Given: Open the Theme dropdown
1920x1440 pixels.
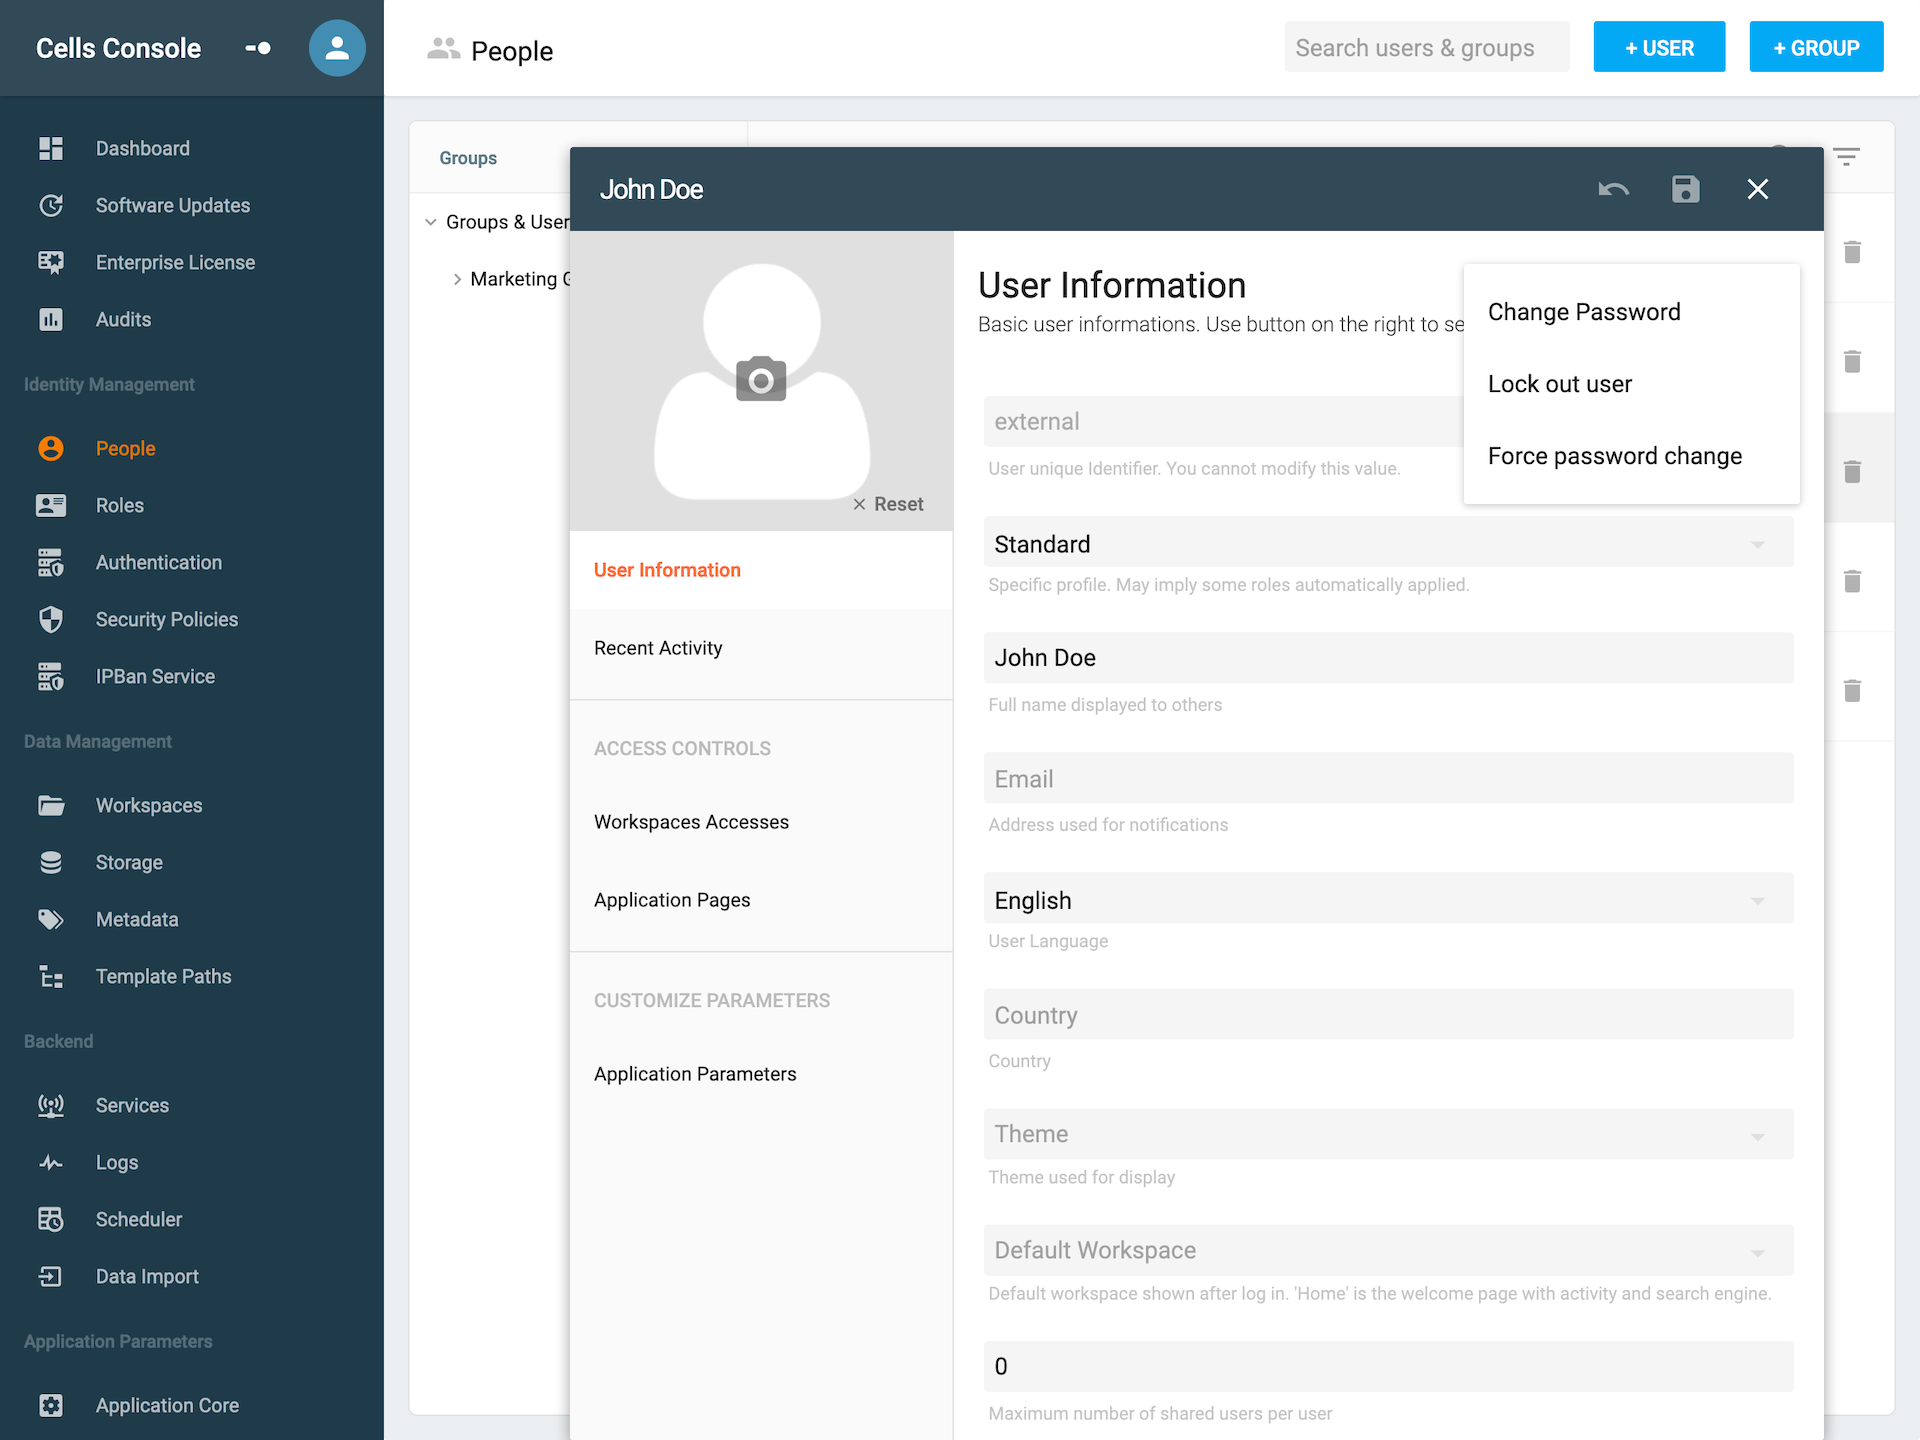Looking at the screenshot, I should tap(1388, 1133).
